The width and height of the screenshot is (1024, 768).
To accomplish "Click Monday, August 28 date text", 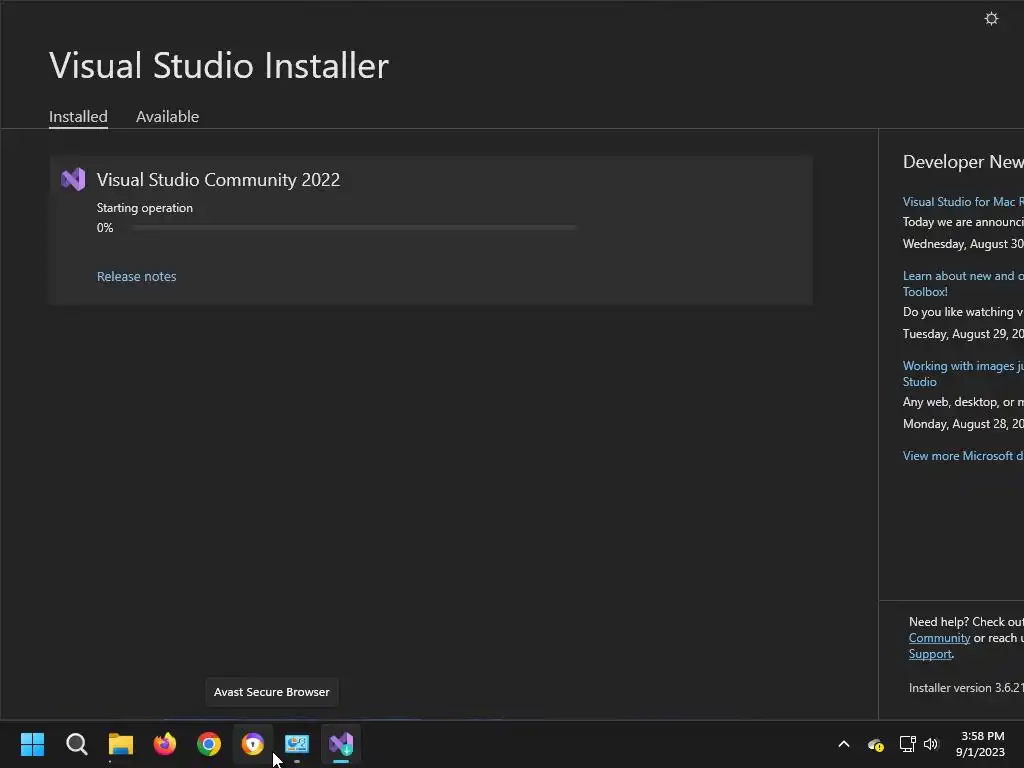I will pyautogui.click(x=963, y=424).
